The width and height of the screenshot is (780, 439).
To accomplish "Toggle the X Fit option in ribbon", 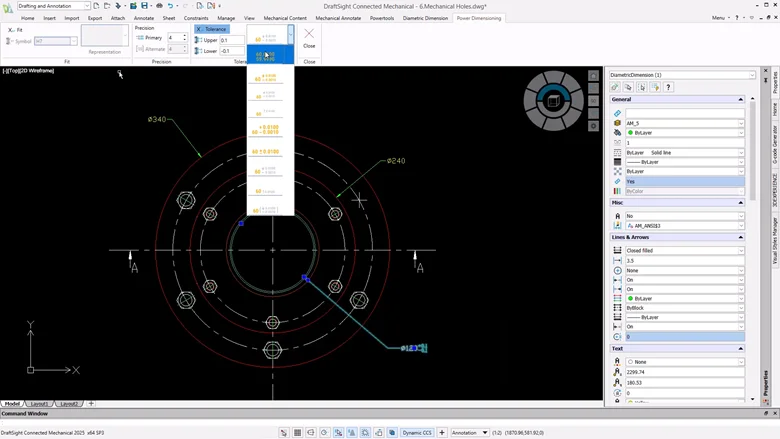I will click(x=15, y=30).
